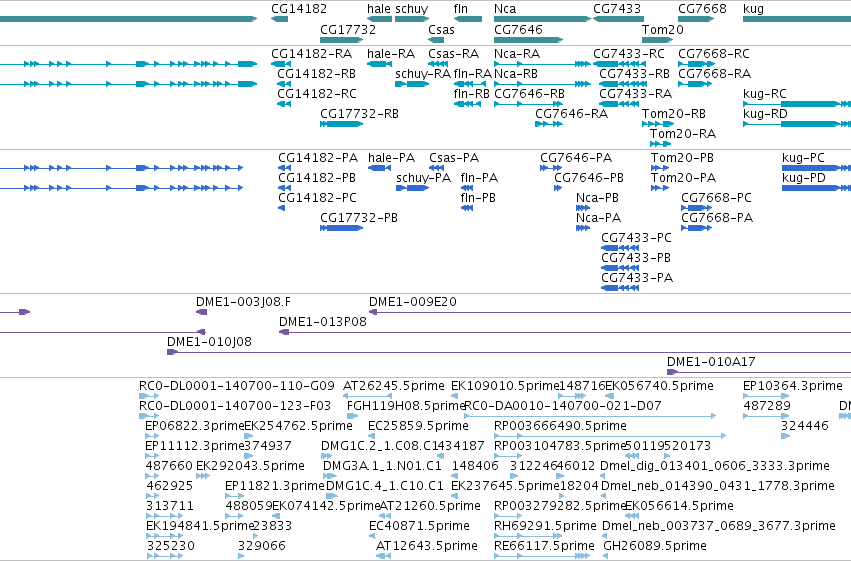
Task: Open protein CG7433-PA
Action: point(637,278)
